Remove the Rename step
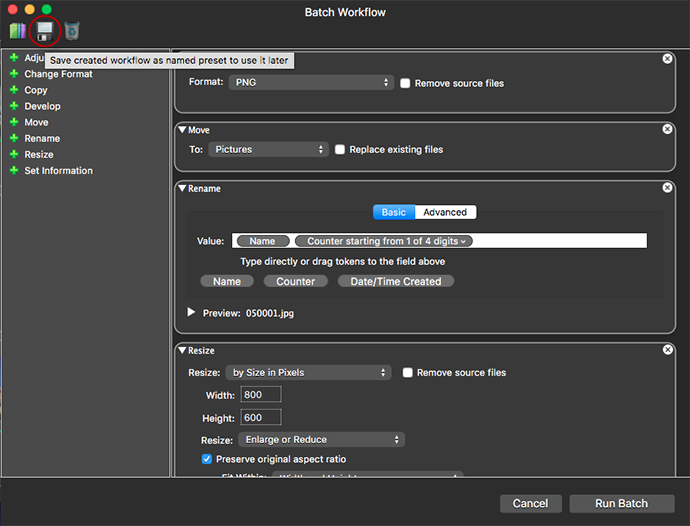 [667, 188]
